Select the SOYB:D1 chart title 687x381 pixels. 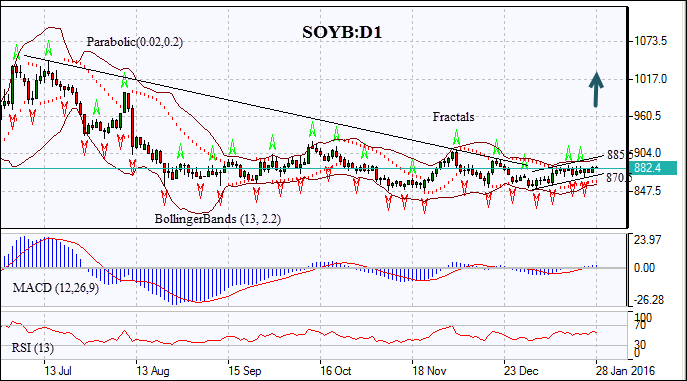click(342, 32)
